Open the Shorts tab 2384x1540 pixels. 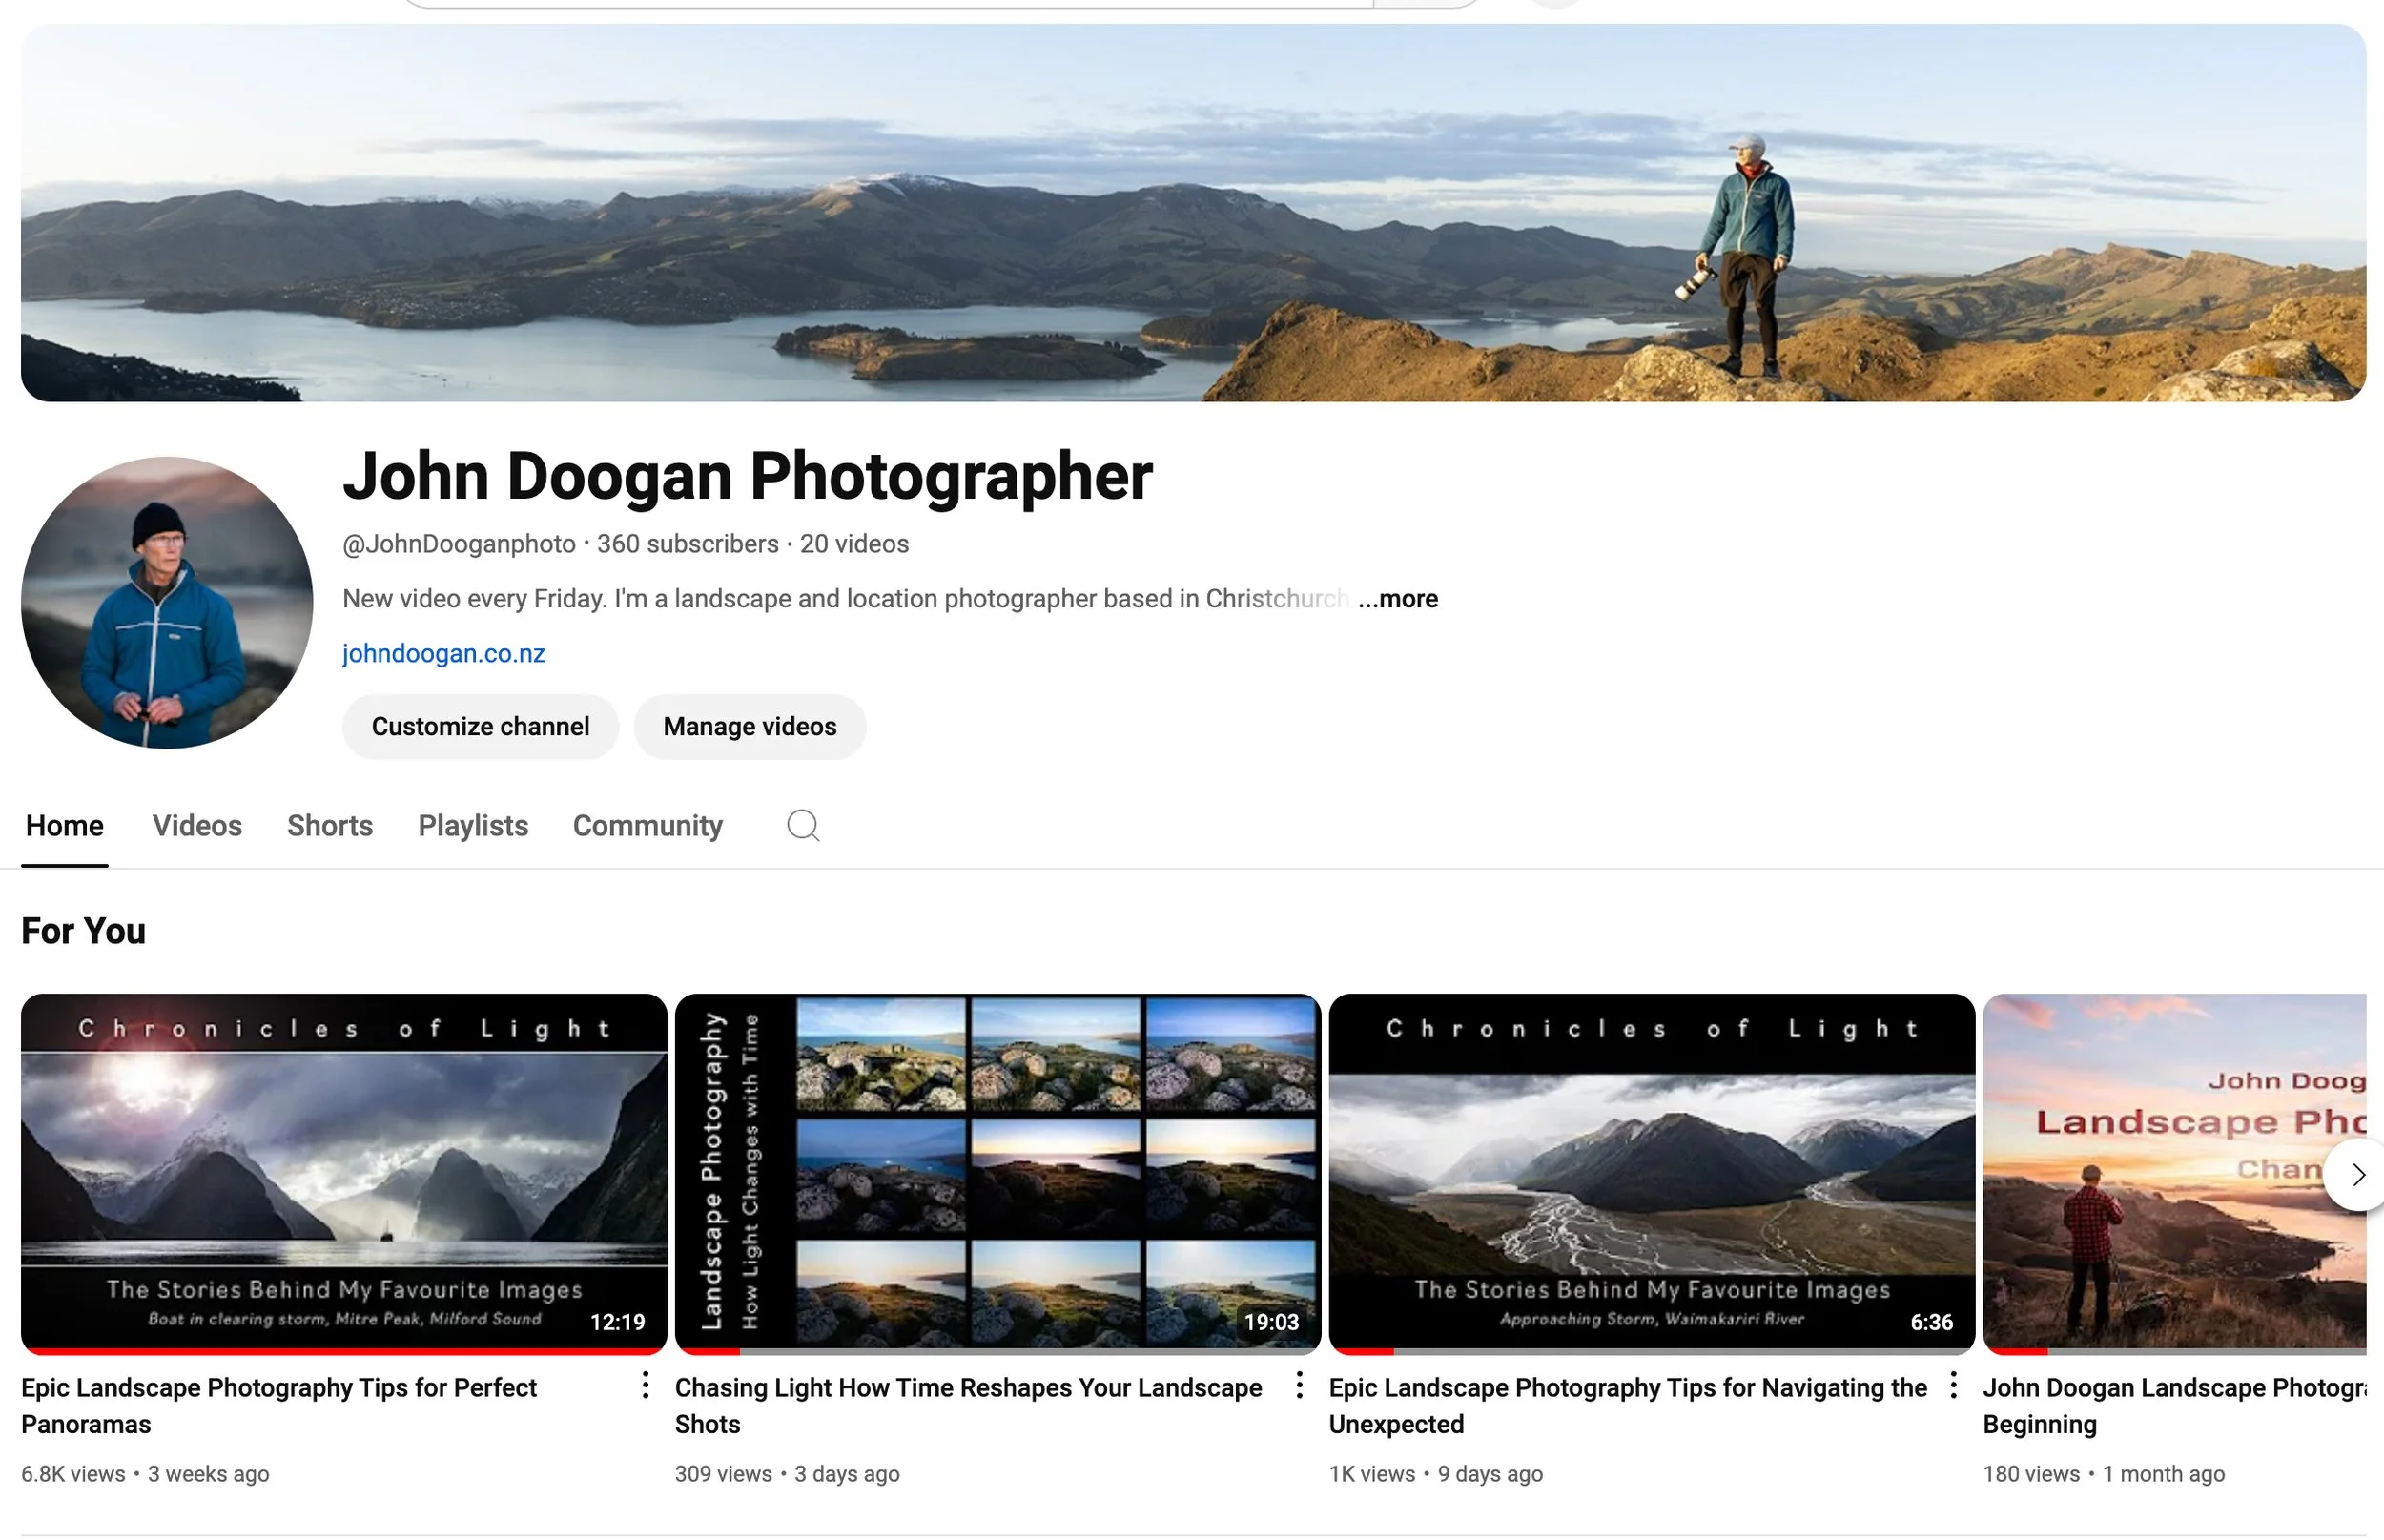[x=330, y=826]
